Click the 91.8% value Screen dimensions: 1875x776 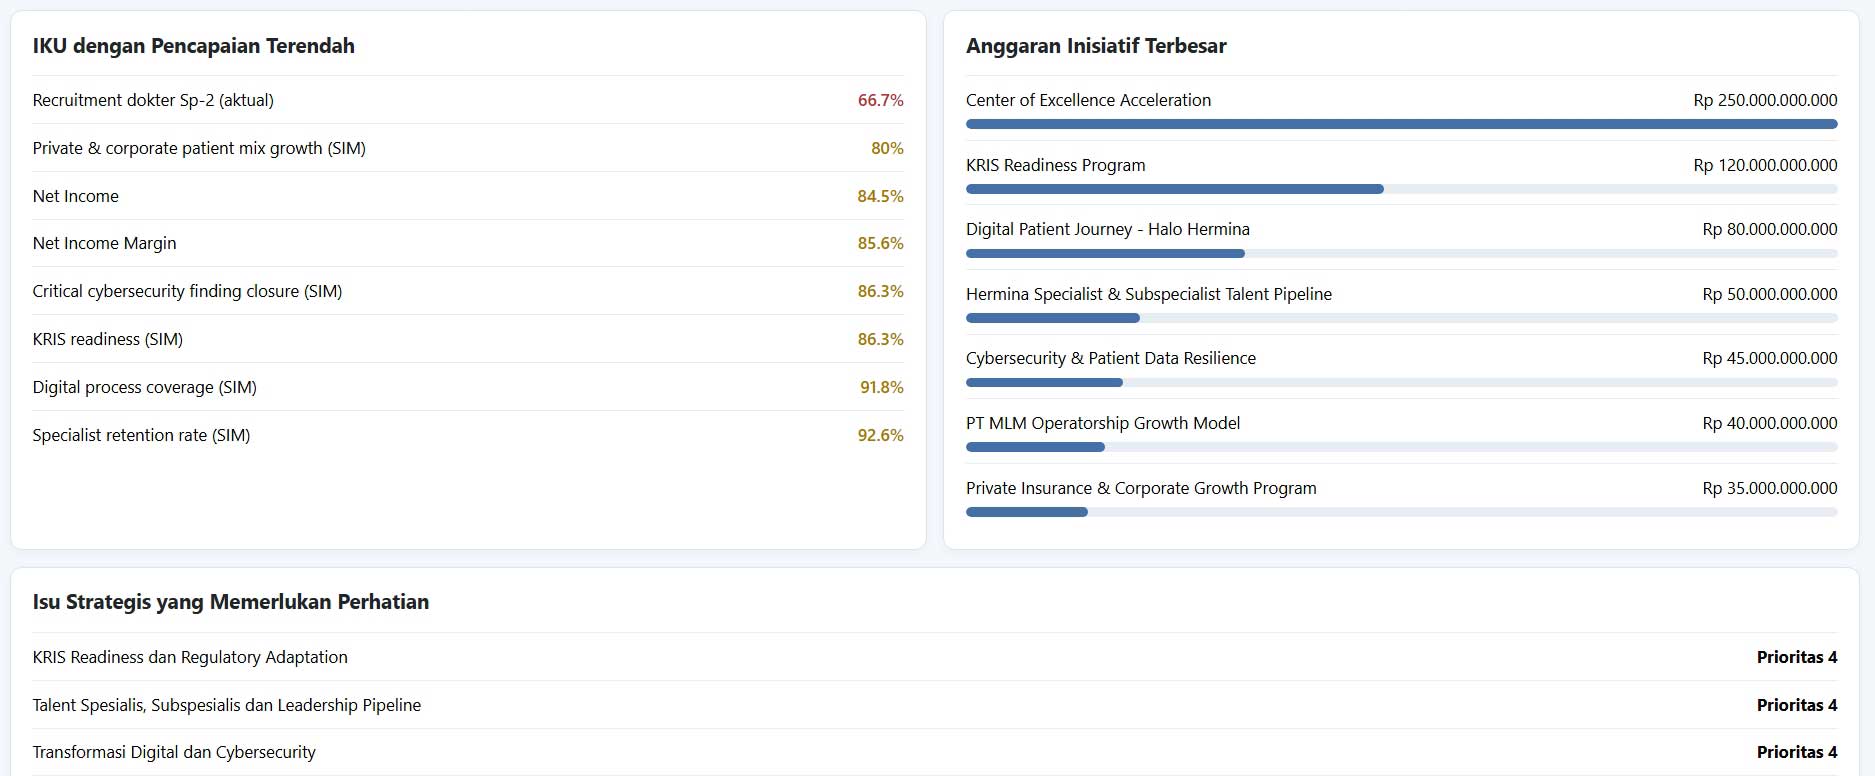(881, 387)
